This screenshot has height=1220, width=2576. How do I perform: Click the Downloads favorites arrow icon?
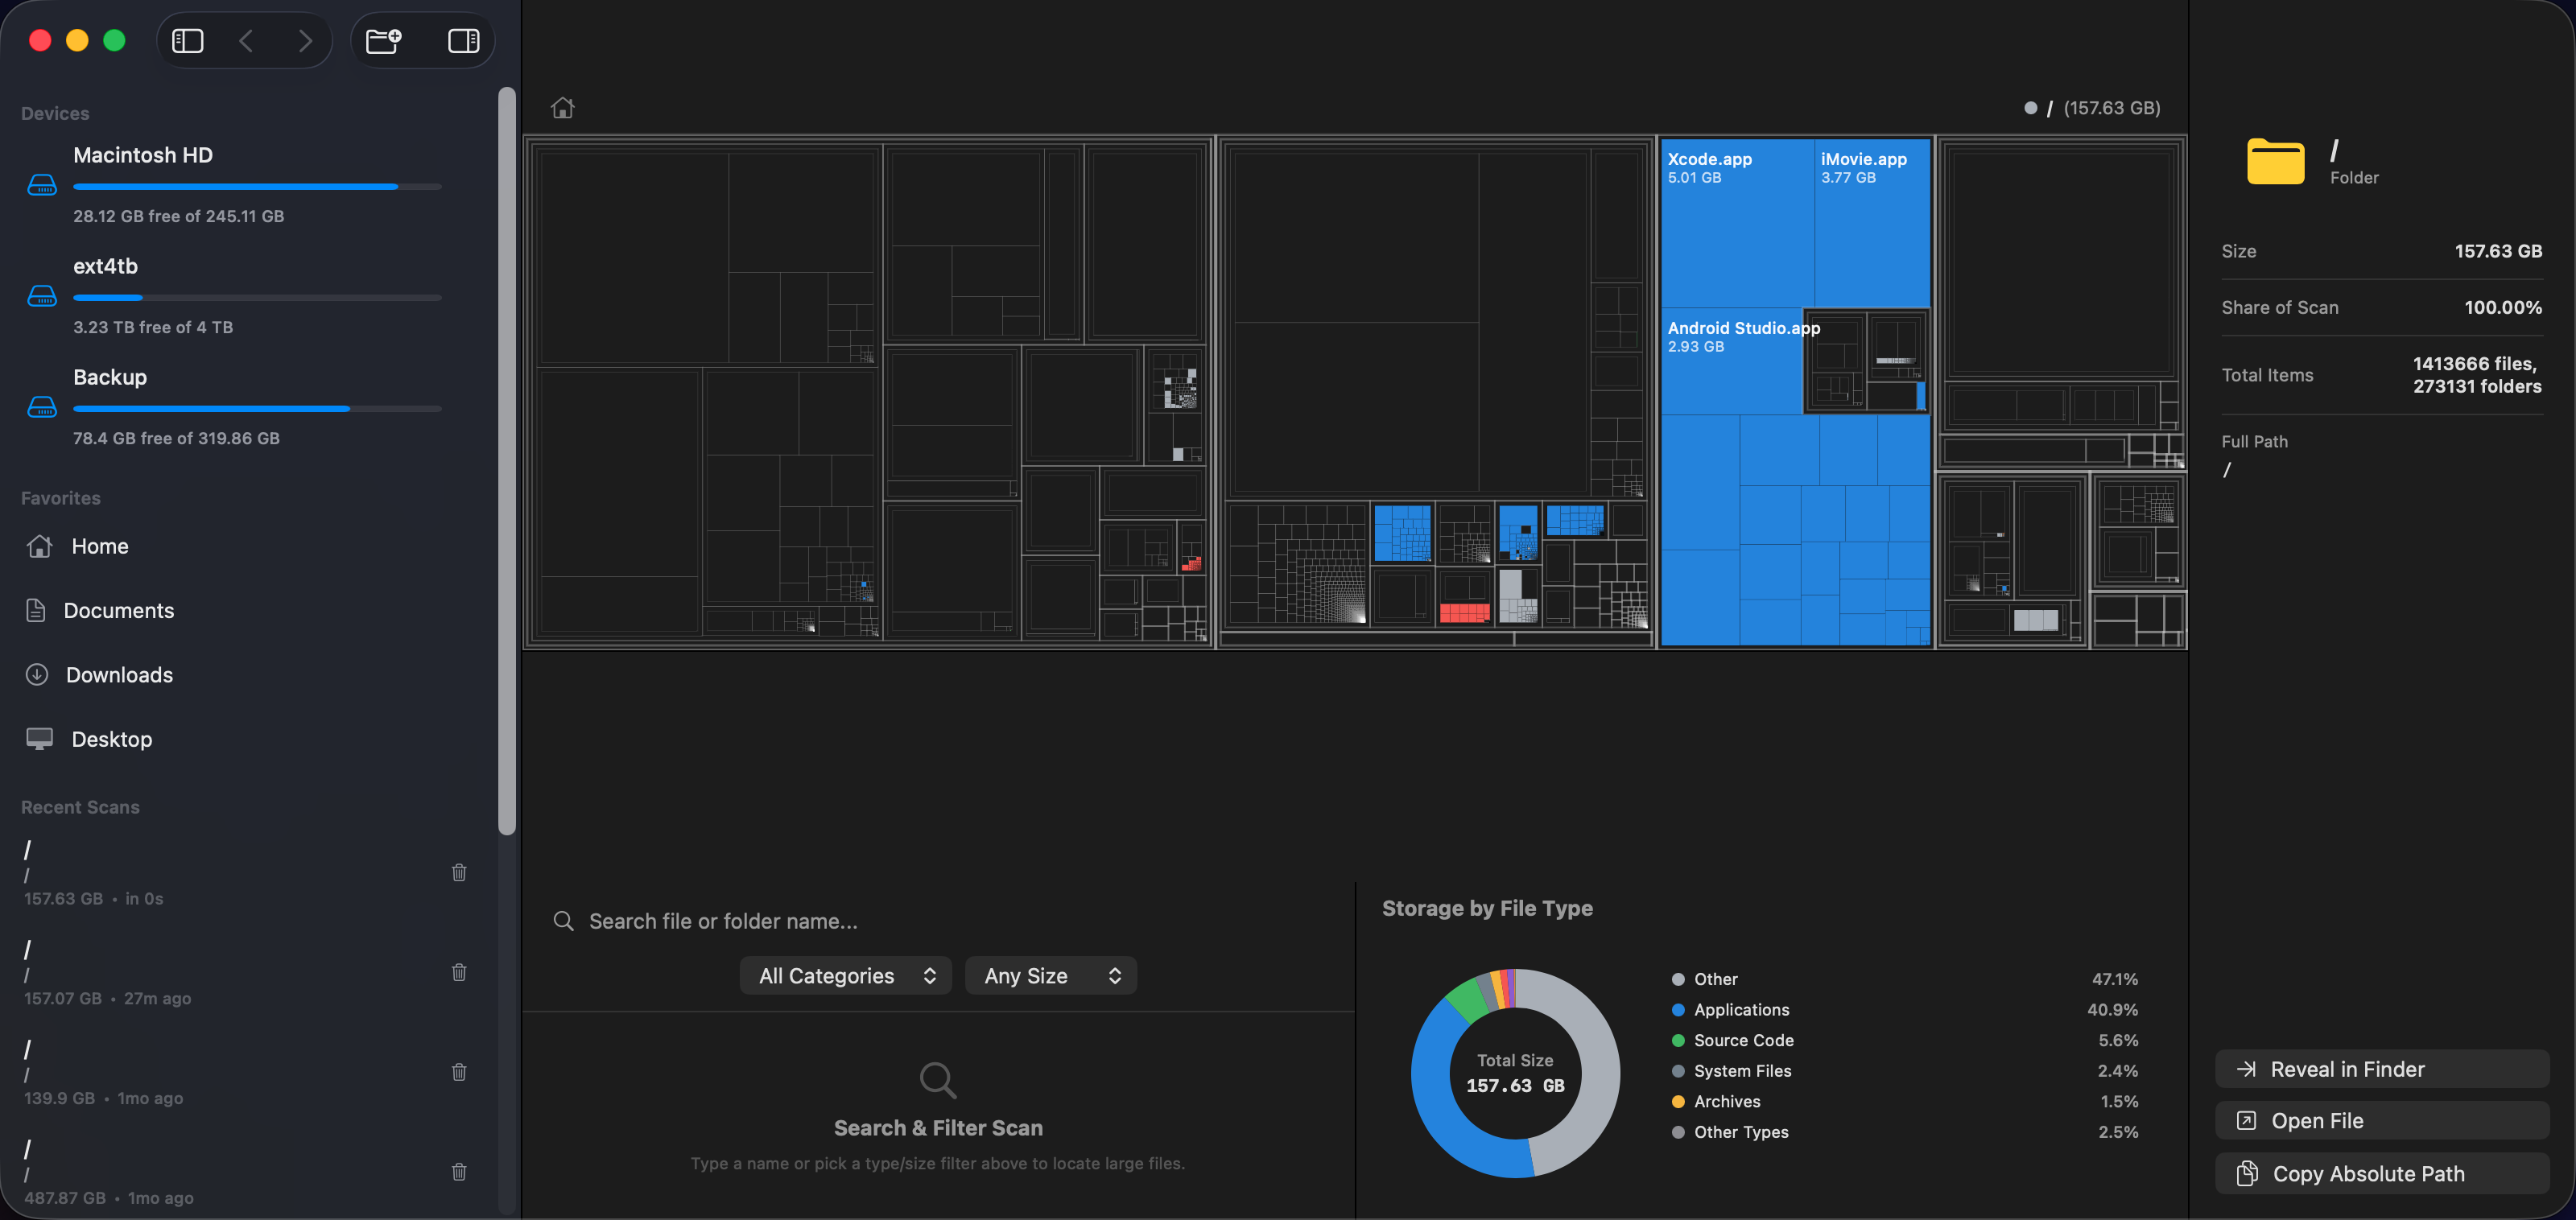tap(37, 675)
